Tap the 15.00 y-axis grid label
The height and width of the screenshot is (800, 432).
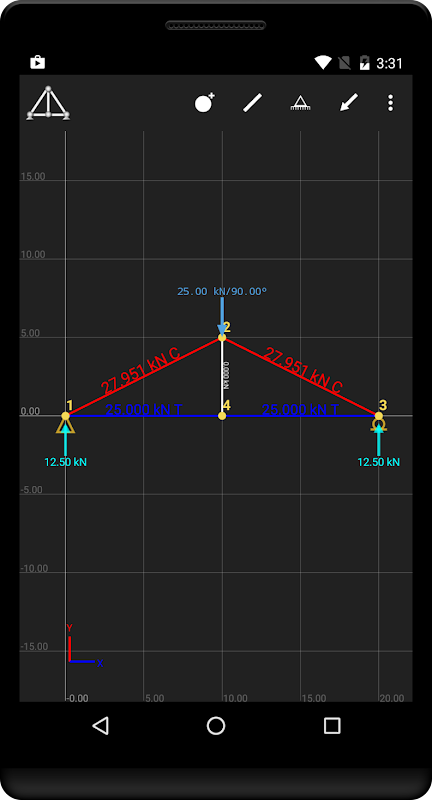click(33, 177)
